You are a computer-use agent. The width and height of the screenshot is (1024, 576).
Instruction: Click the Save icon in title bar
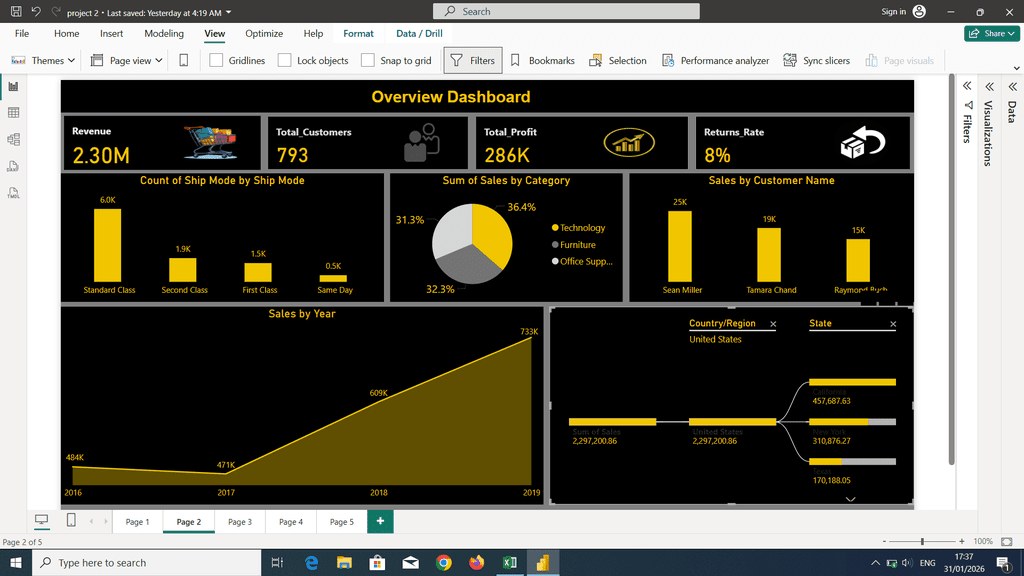15,12
